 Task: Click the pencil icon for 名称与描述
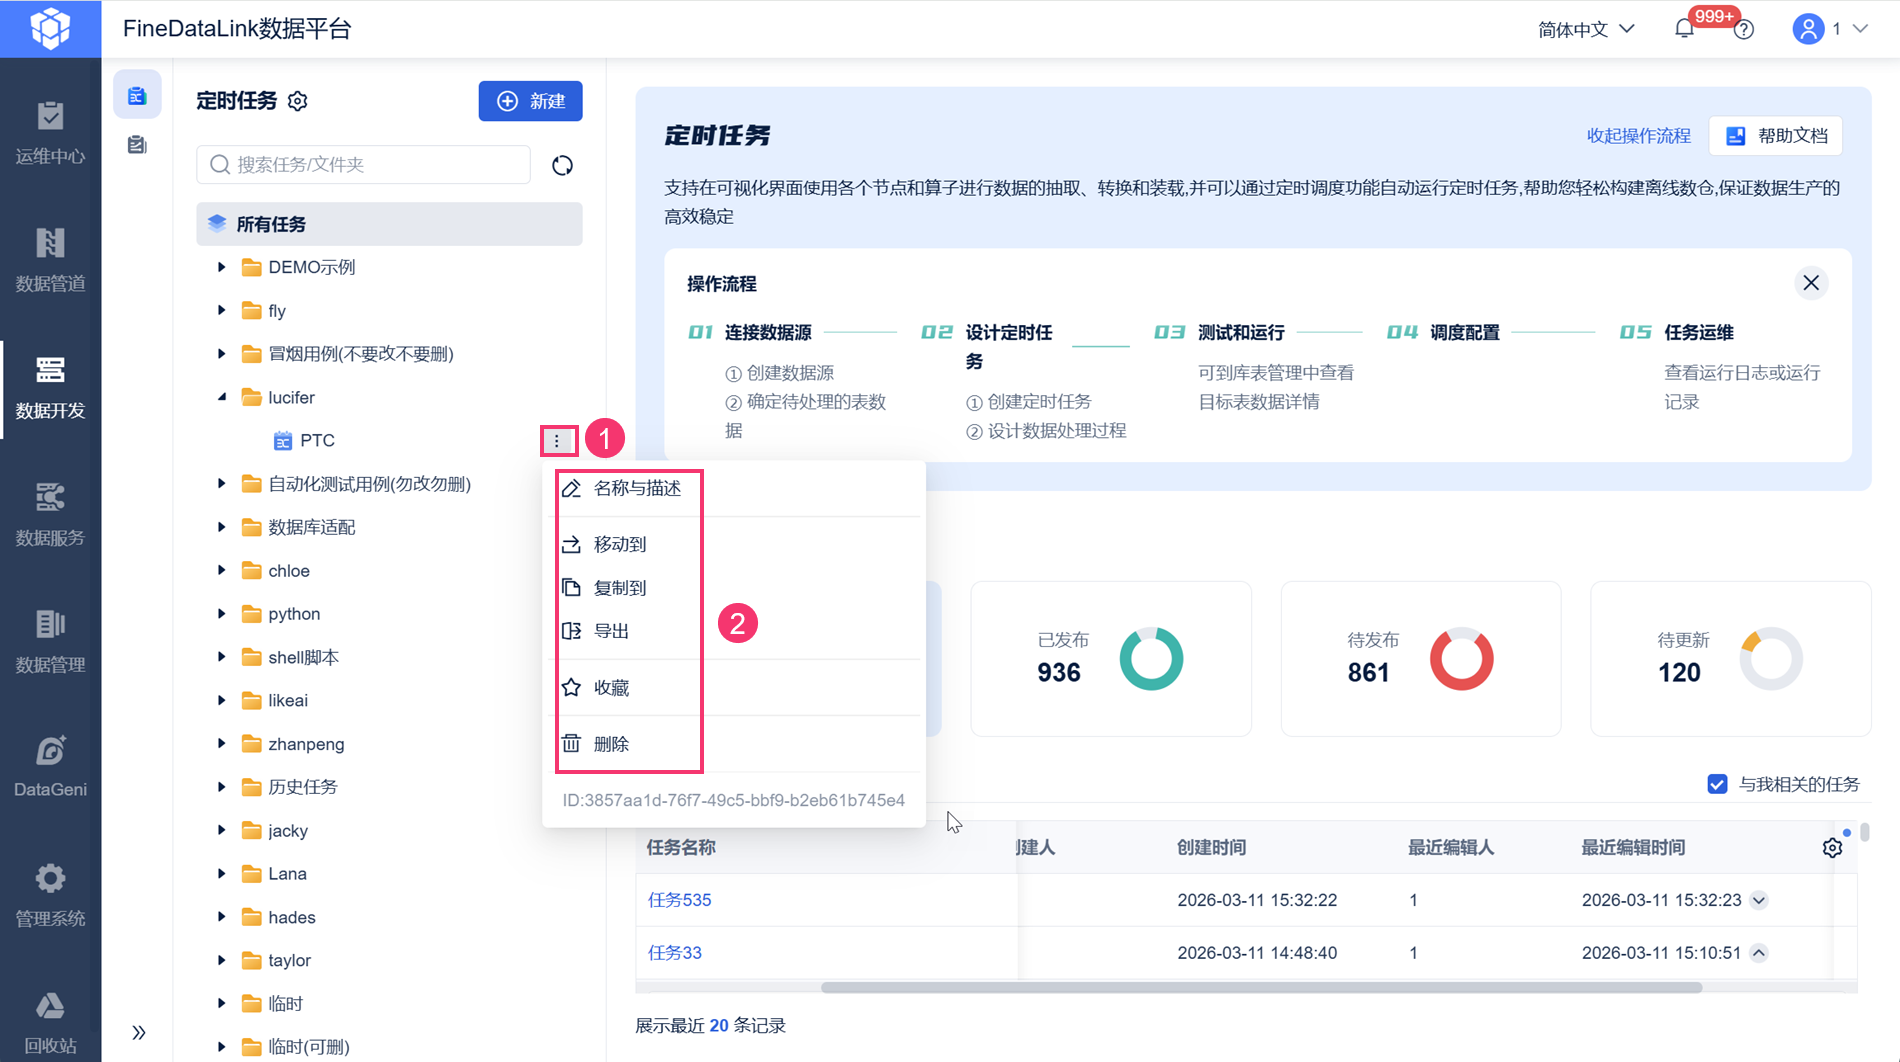tap(571, 488)
